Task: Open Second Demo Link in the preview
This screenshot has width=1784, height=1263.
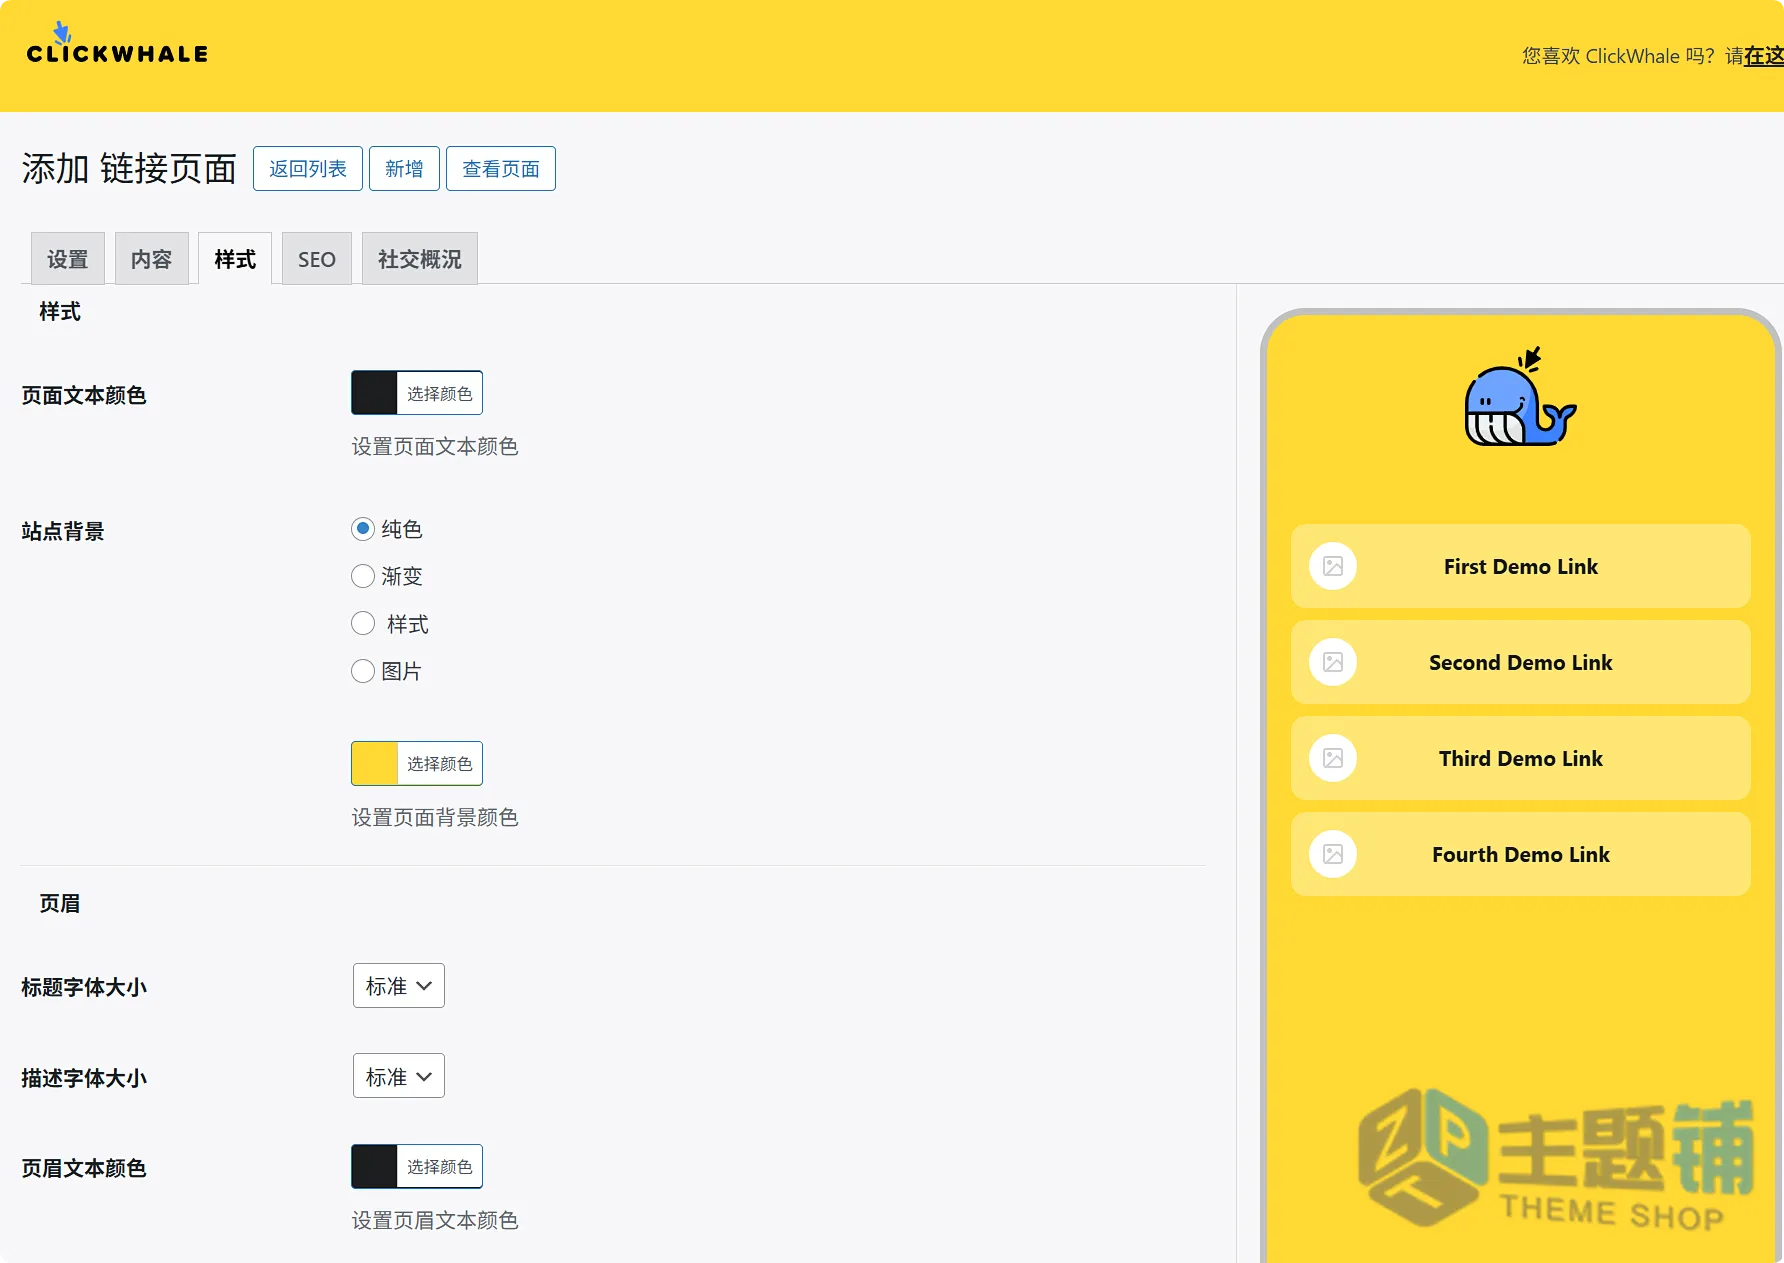Action: coord(1521,662)
